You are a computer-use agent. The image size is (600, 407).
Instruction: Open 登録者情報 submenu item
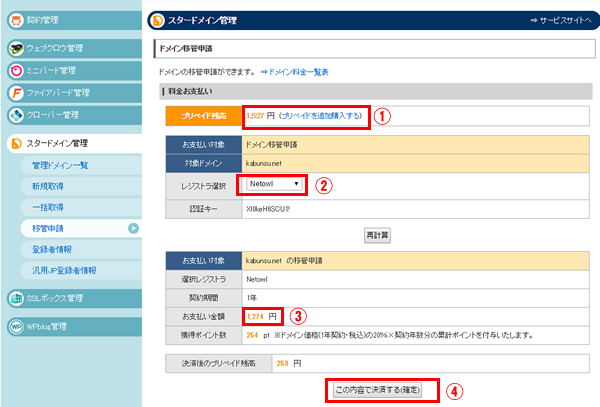[52, 250]
